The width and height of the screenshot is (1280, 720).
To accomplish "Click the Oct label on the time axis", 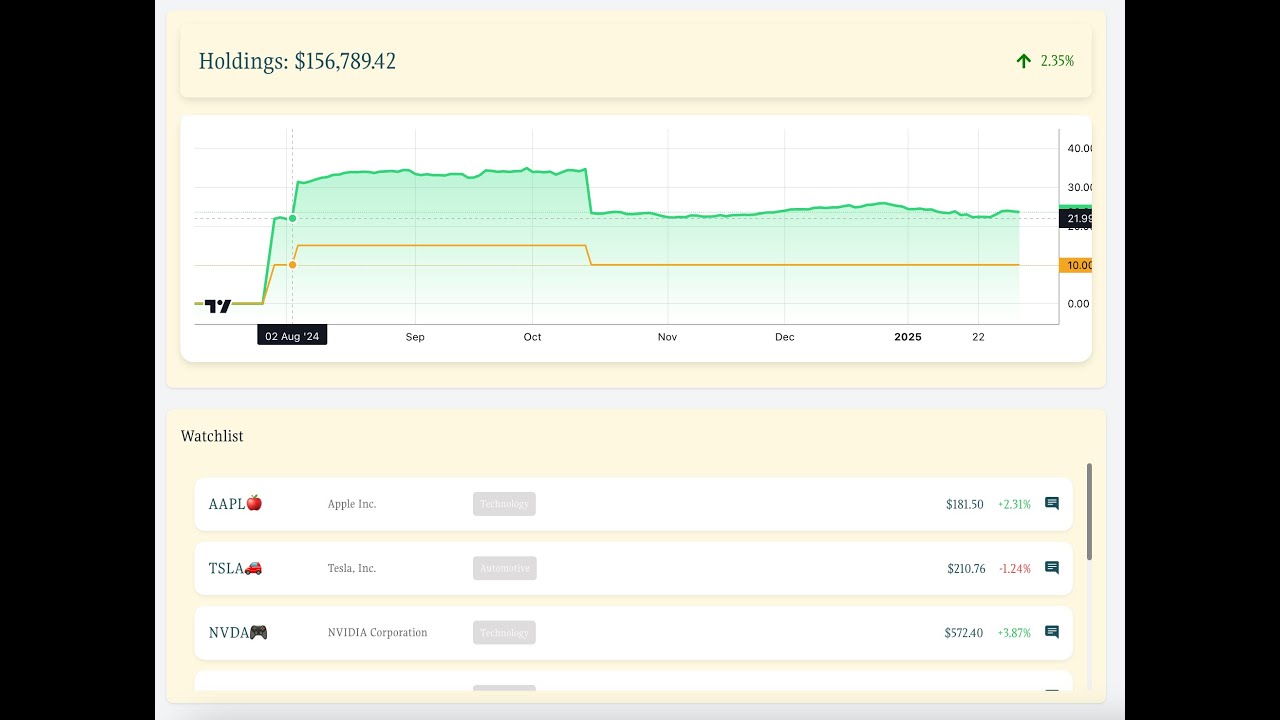I will (532, 337).
